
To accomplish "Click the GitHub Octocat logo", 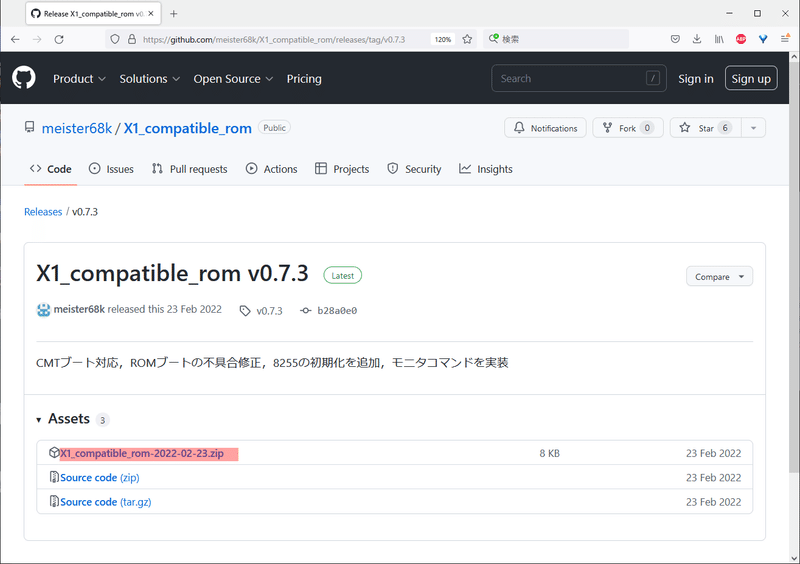I will coord(23,78).
